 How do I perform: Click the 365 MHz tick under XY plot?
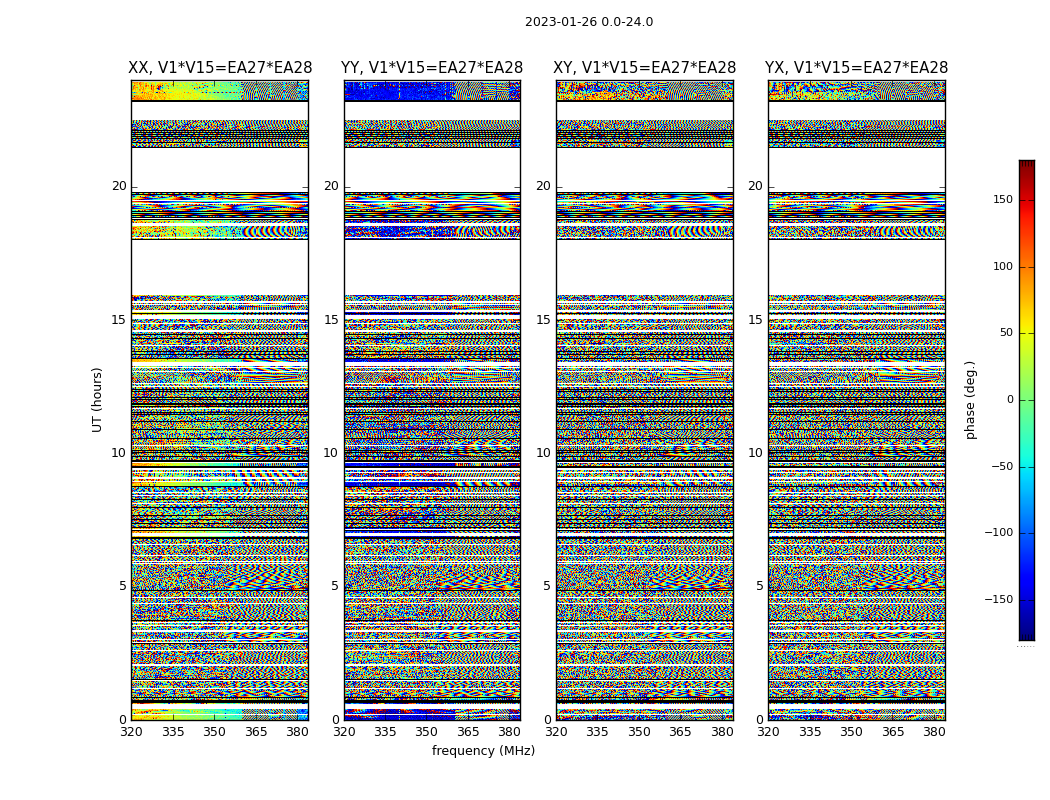(x=680, y=732)
